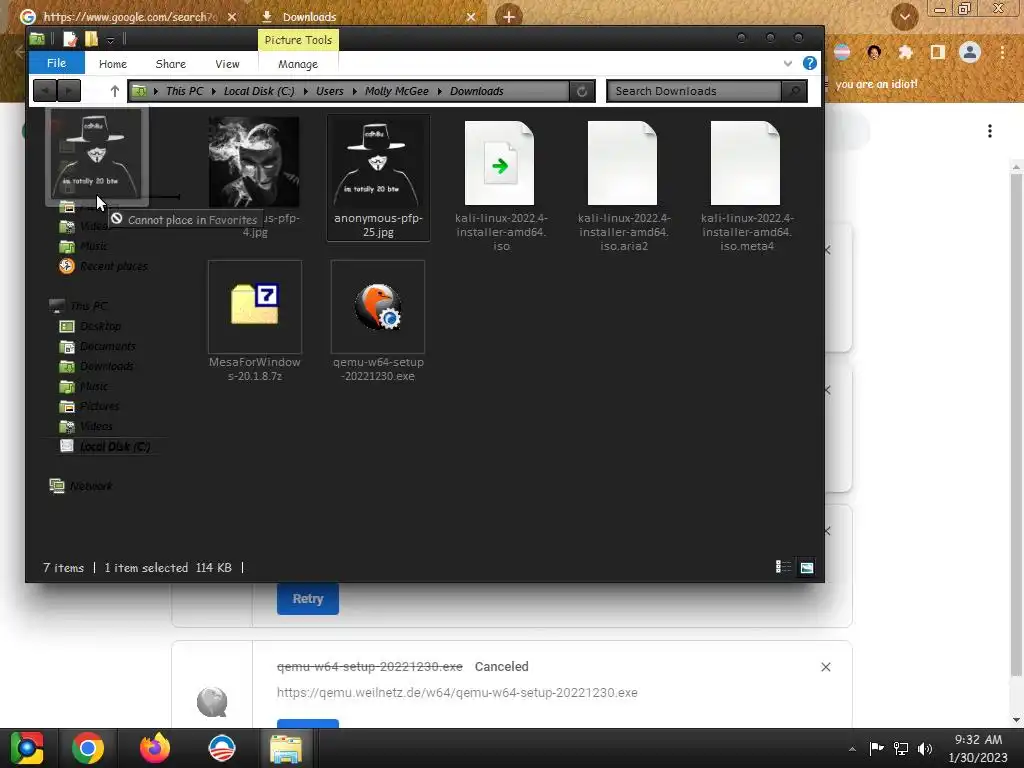This screenshot has width=1024, height=768.
Task: Launch Firefox from taskbar
Action: [155, 748]
